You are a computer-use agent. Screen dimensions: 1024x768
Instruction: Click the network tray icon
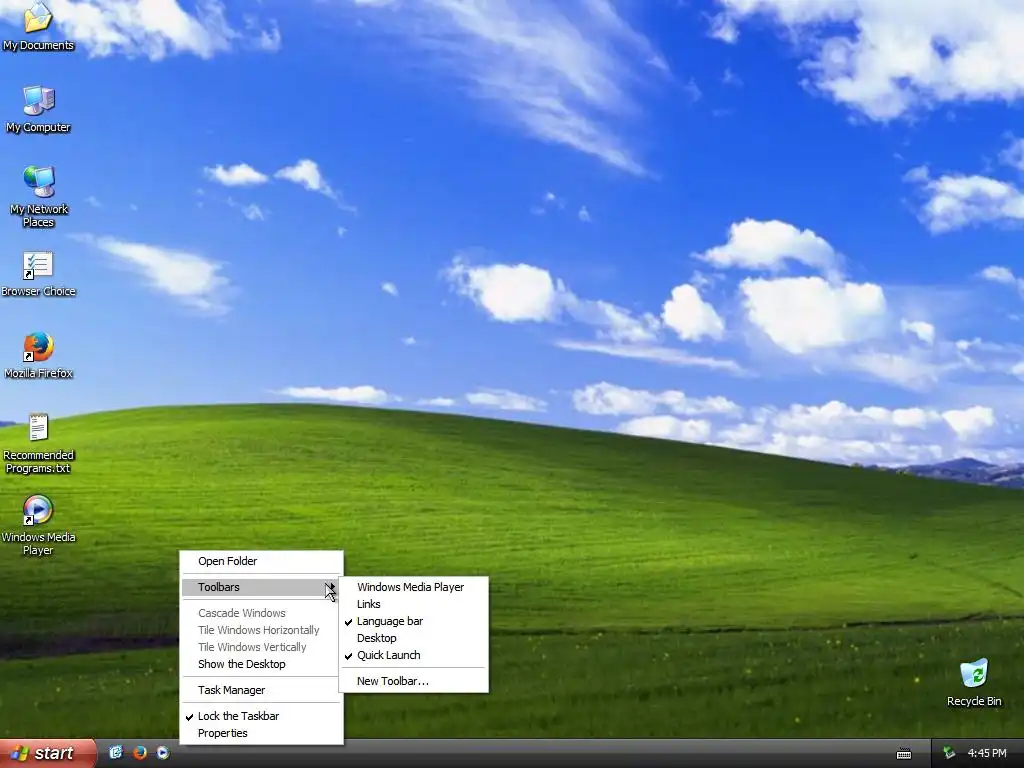tap(949, 753)
